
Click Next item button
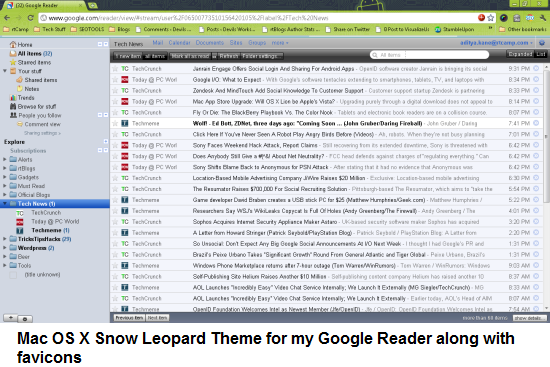(x=157, y=318)
